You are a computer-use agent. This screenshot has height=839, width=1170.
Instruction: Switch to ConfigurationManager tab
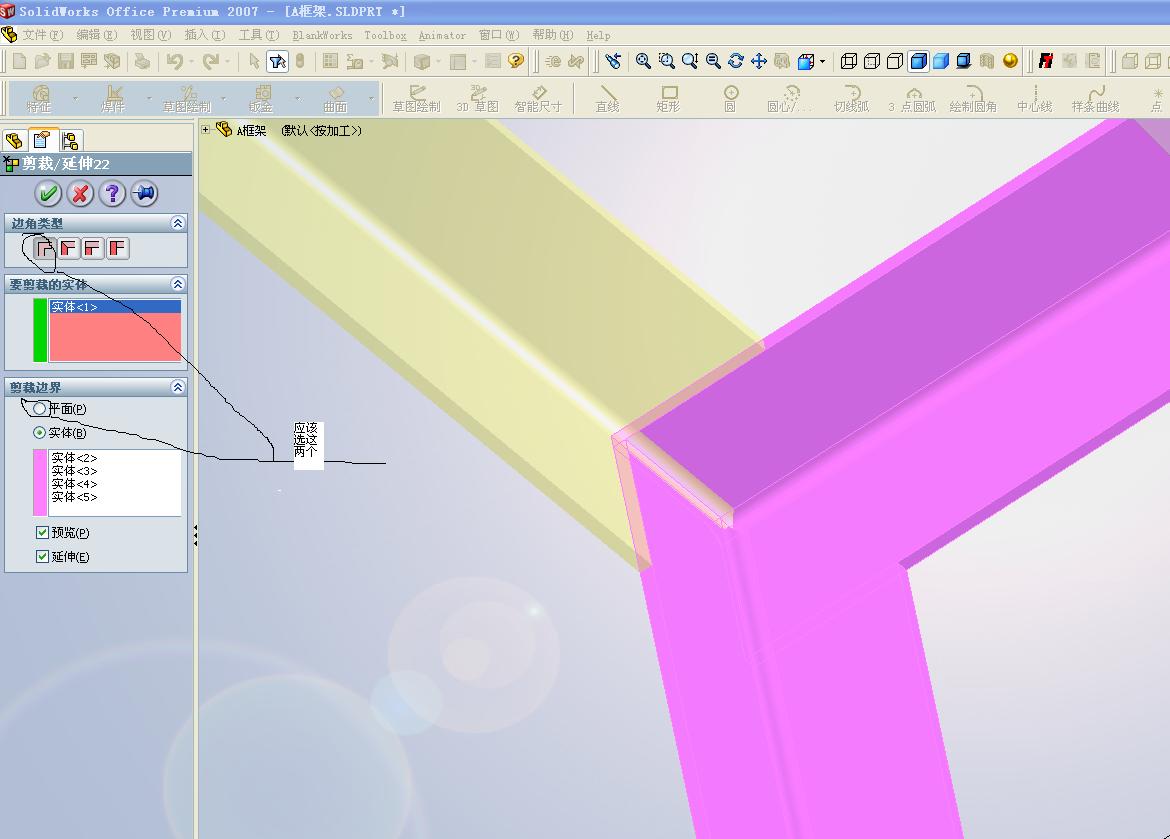coord(70,140)
